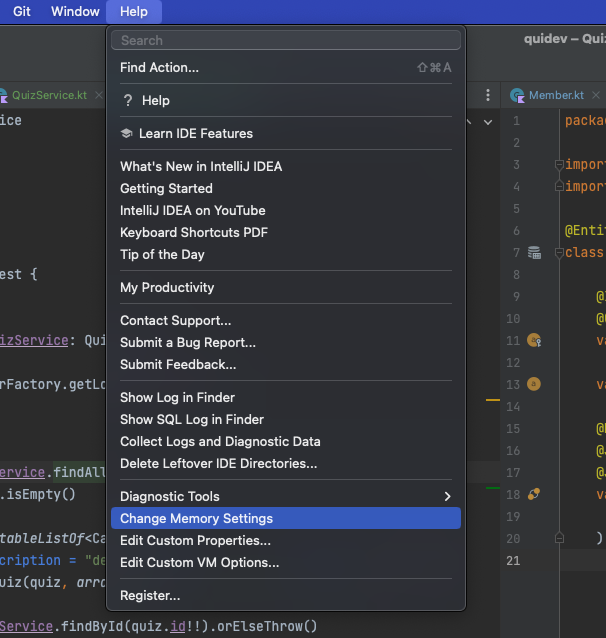Click the gutter icon on line 11
This screenshot has width=606, height=638.
(534, 340)
